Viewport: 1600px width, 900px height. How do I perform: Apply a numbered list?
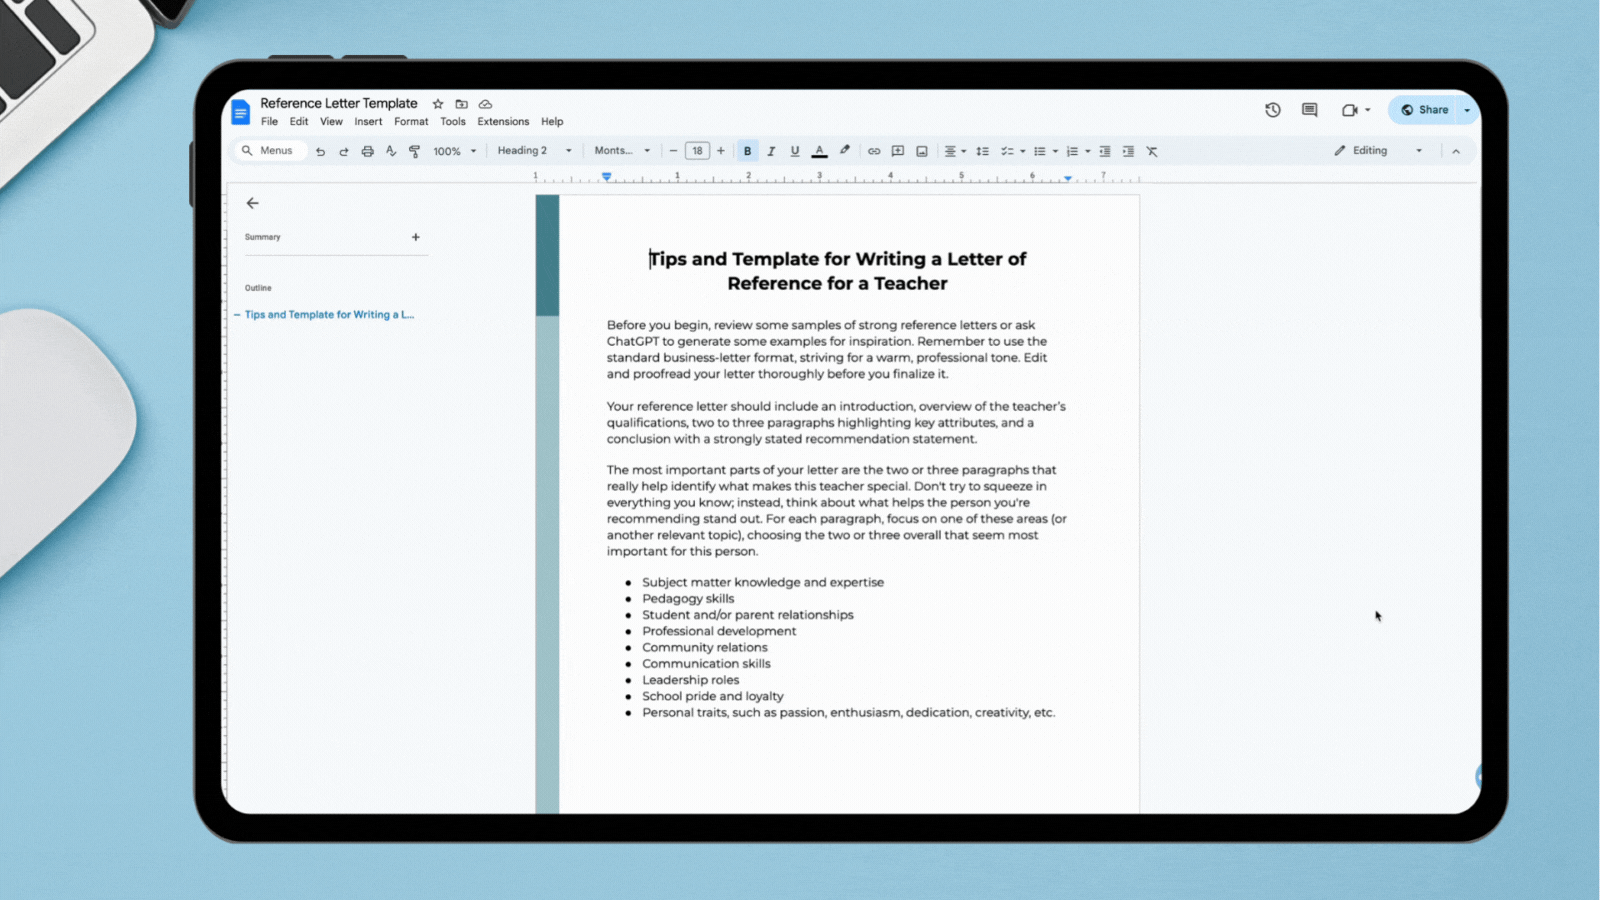1072,151
